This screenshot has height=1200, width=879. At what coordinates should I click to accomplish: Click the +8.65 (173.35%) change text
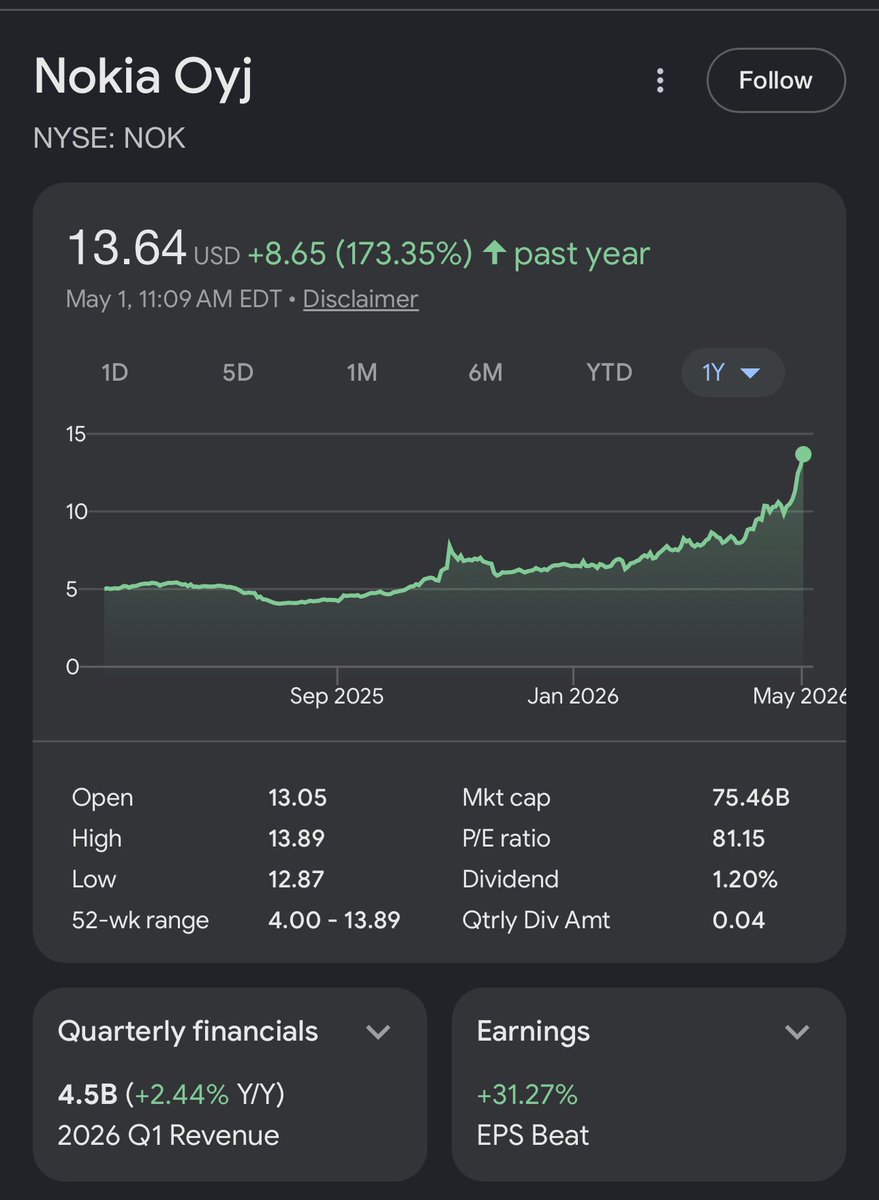359,254
